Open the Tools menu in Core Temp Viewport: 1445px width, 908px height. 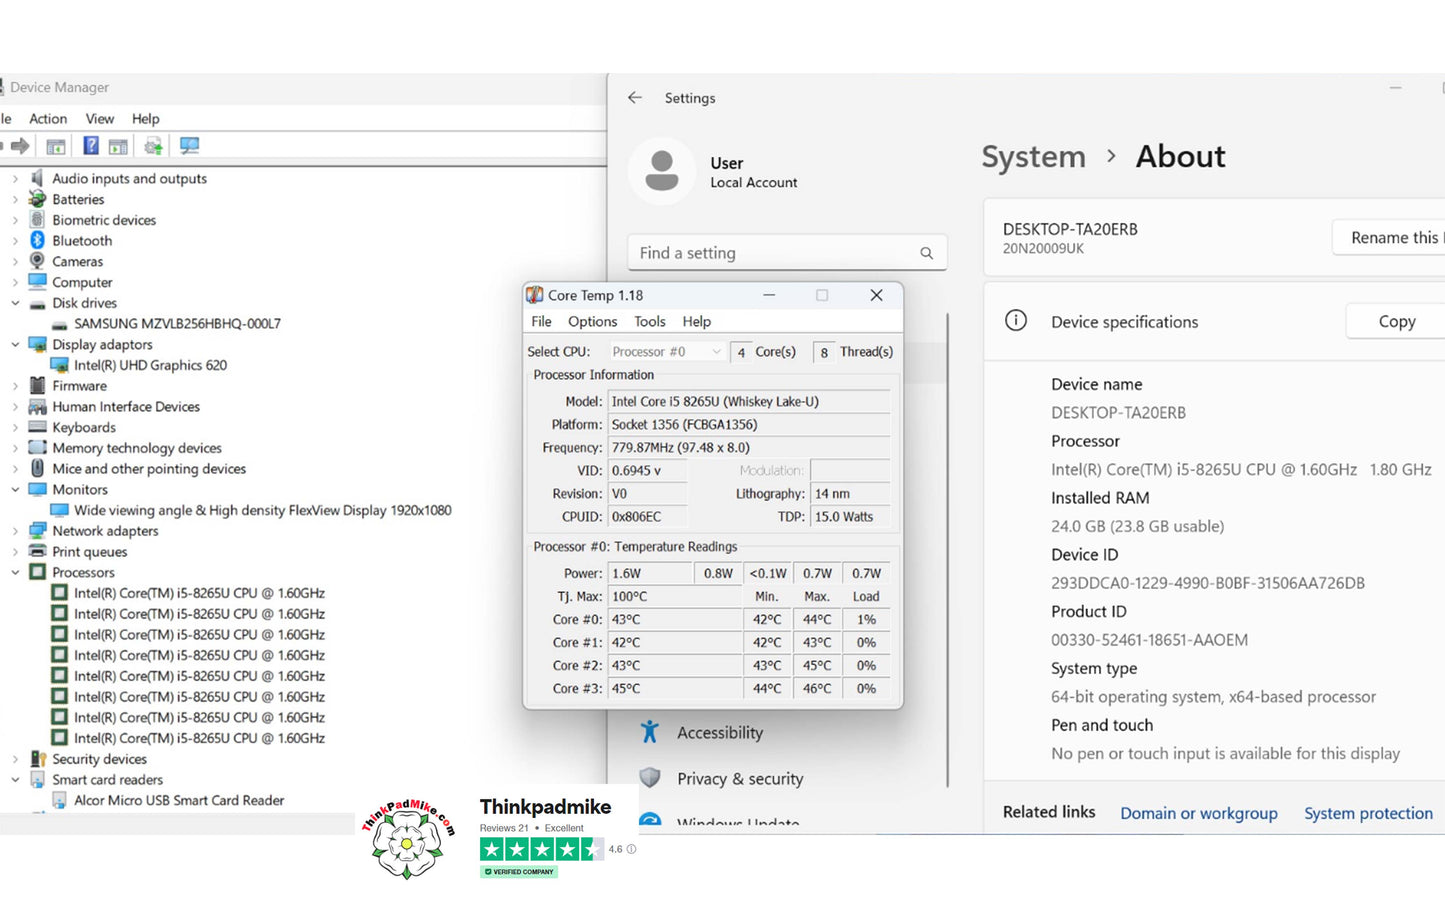pos(650,321)
